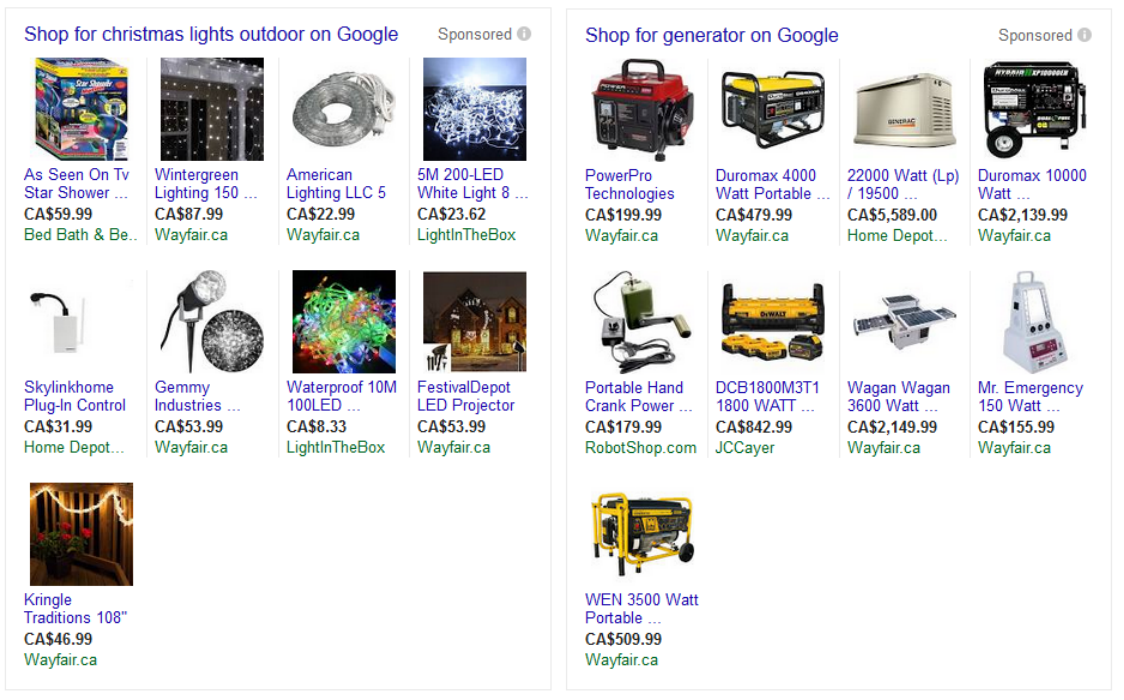The image size is (1124, 700).
Task: Open the multicolor Waterproof 10M LED image
Action: [344, 321]
